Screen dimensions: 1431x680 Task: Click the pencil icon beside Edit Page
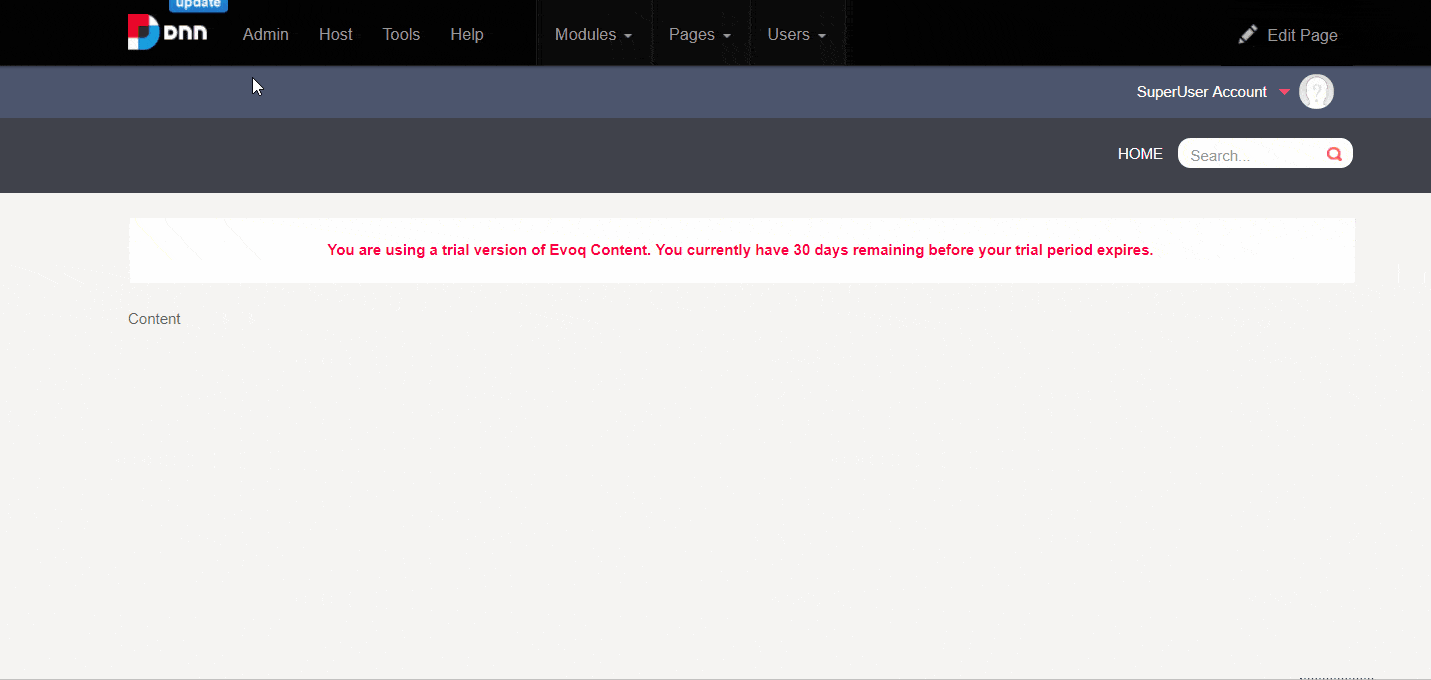click(1247, 35)
